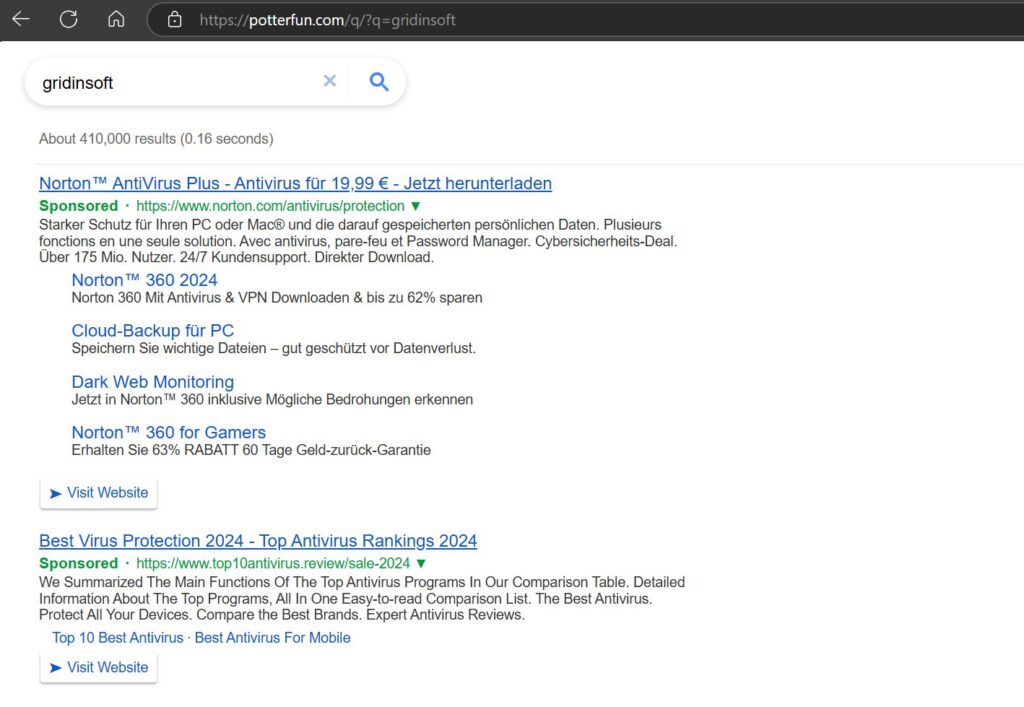
Task: Click the browser back arrow
Action: click(20, 19)
